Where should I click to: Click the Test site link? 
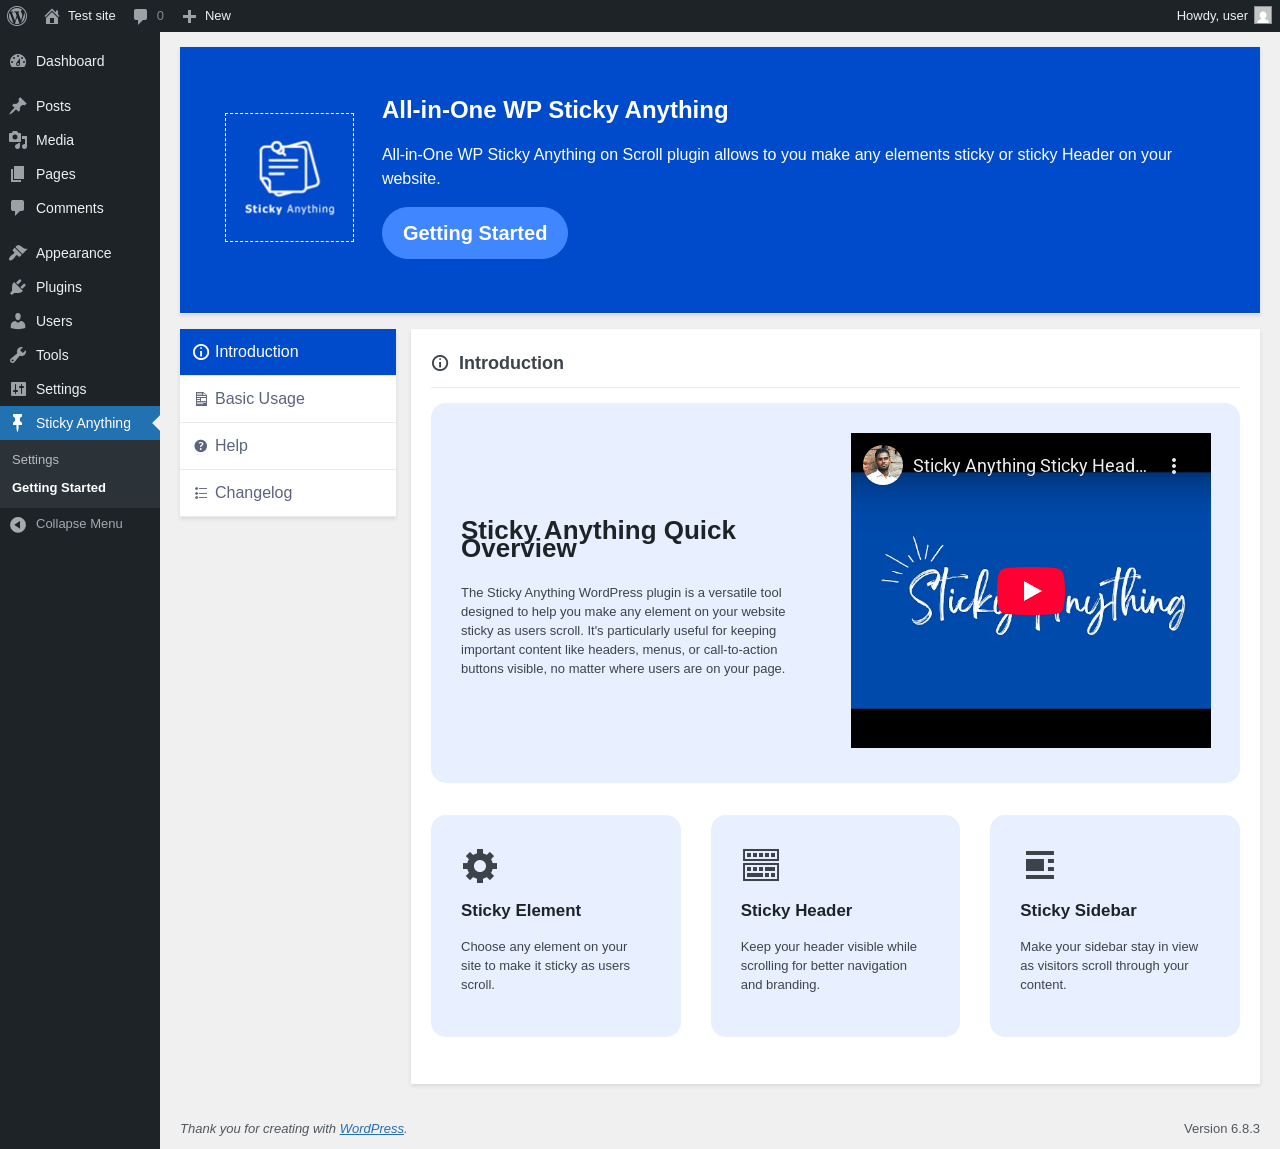(x=80, y=16)
